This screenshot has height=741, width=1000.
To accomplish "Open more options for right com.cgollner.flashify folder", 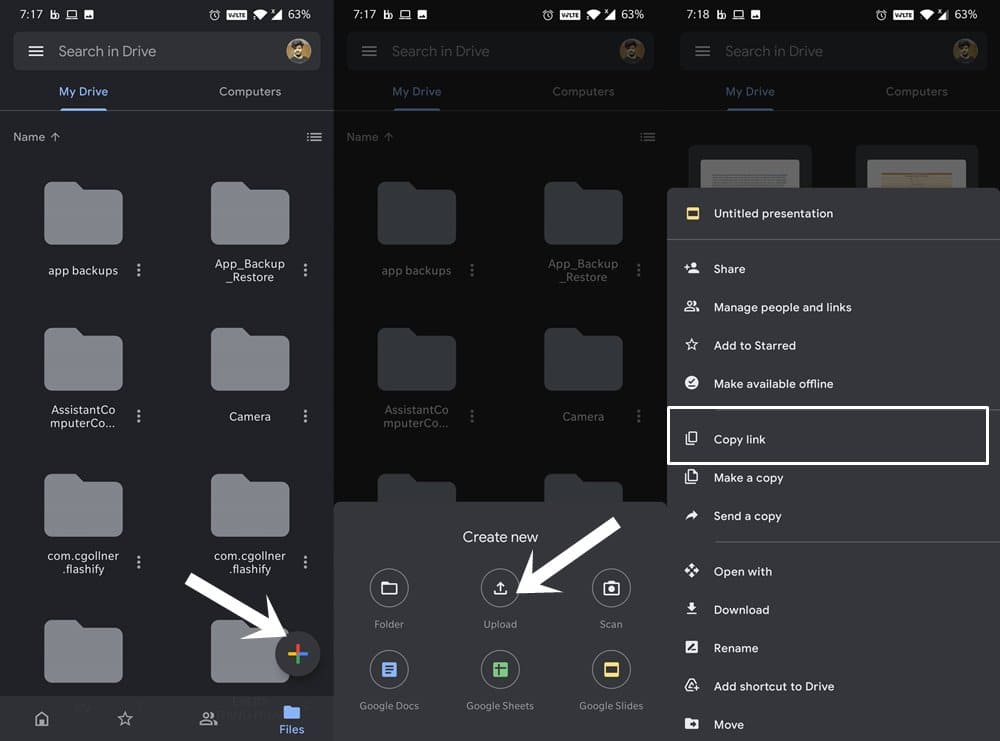I will pyautogui.click(x=305, y=562).
